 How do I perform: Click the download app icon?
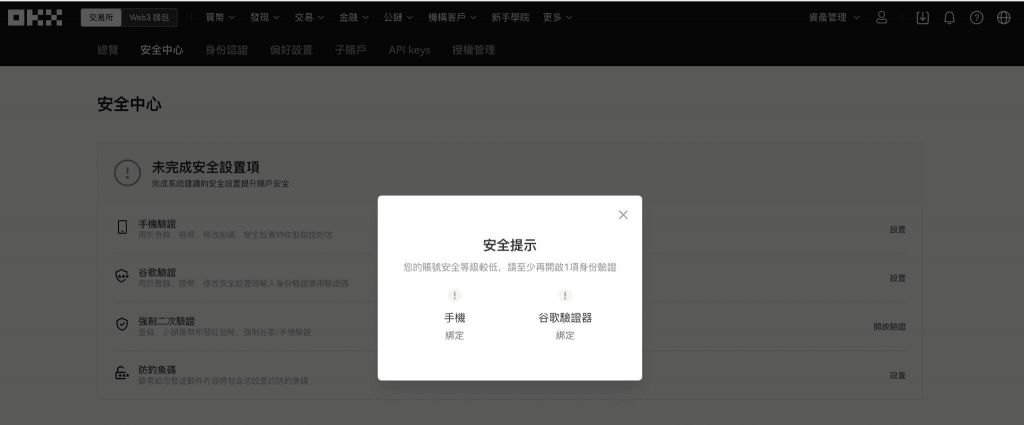[x=922, y=18]
